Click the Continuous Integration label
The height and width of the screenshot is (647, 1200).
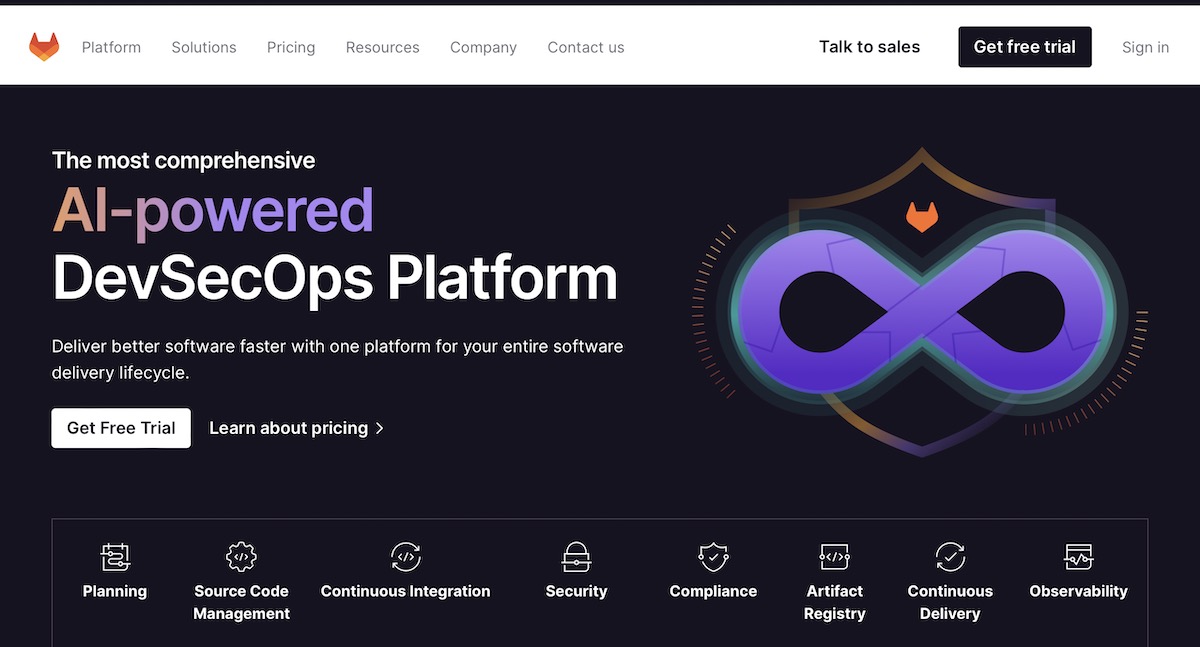[x=405, y=591]
